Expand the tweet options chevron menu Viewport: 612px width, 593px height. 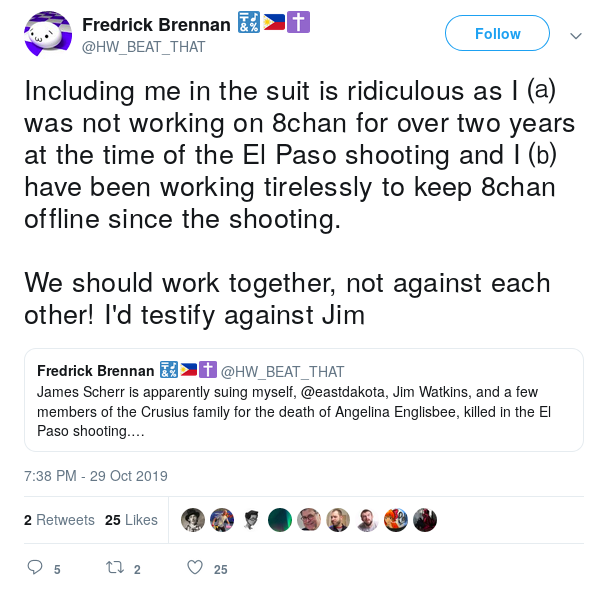coord(576,36)
